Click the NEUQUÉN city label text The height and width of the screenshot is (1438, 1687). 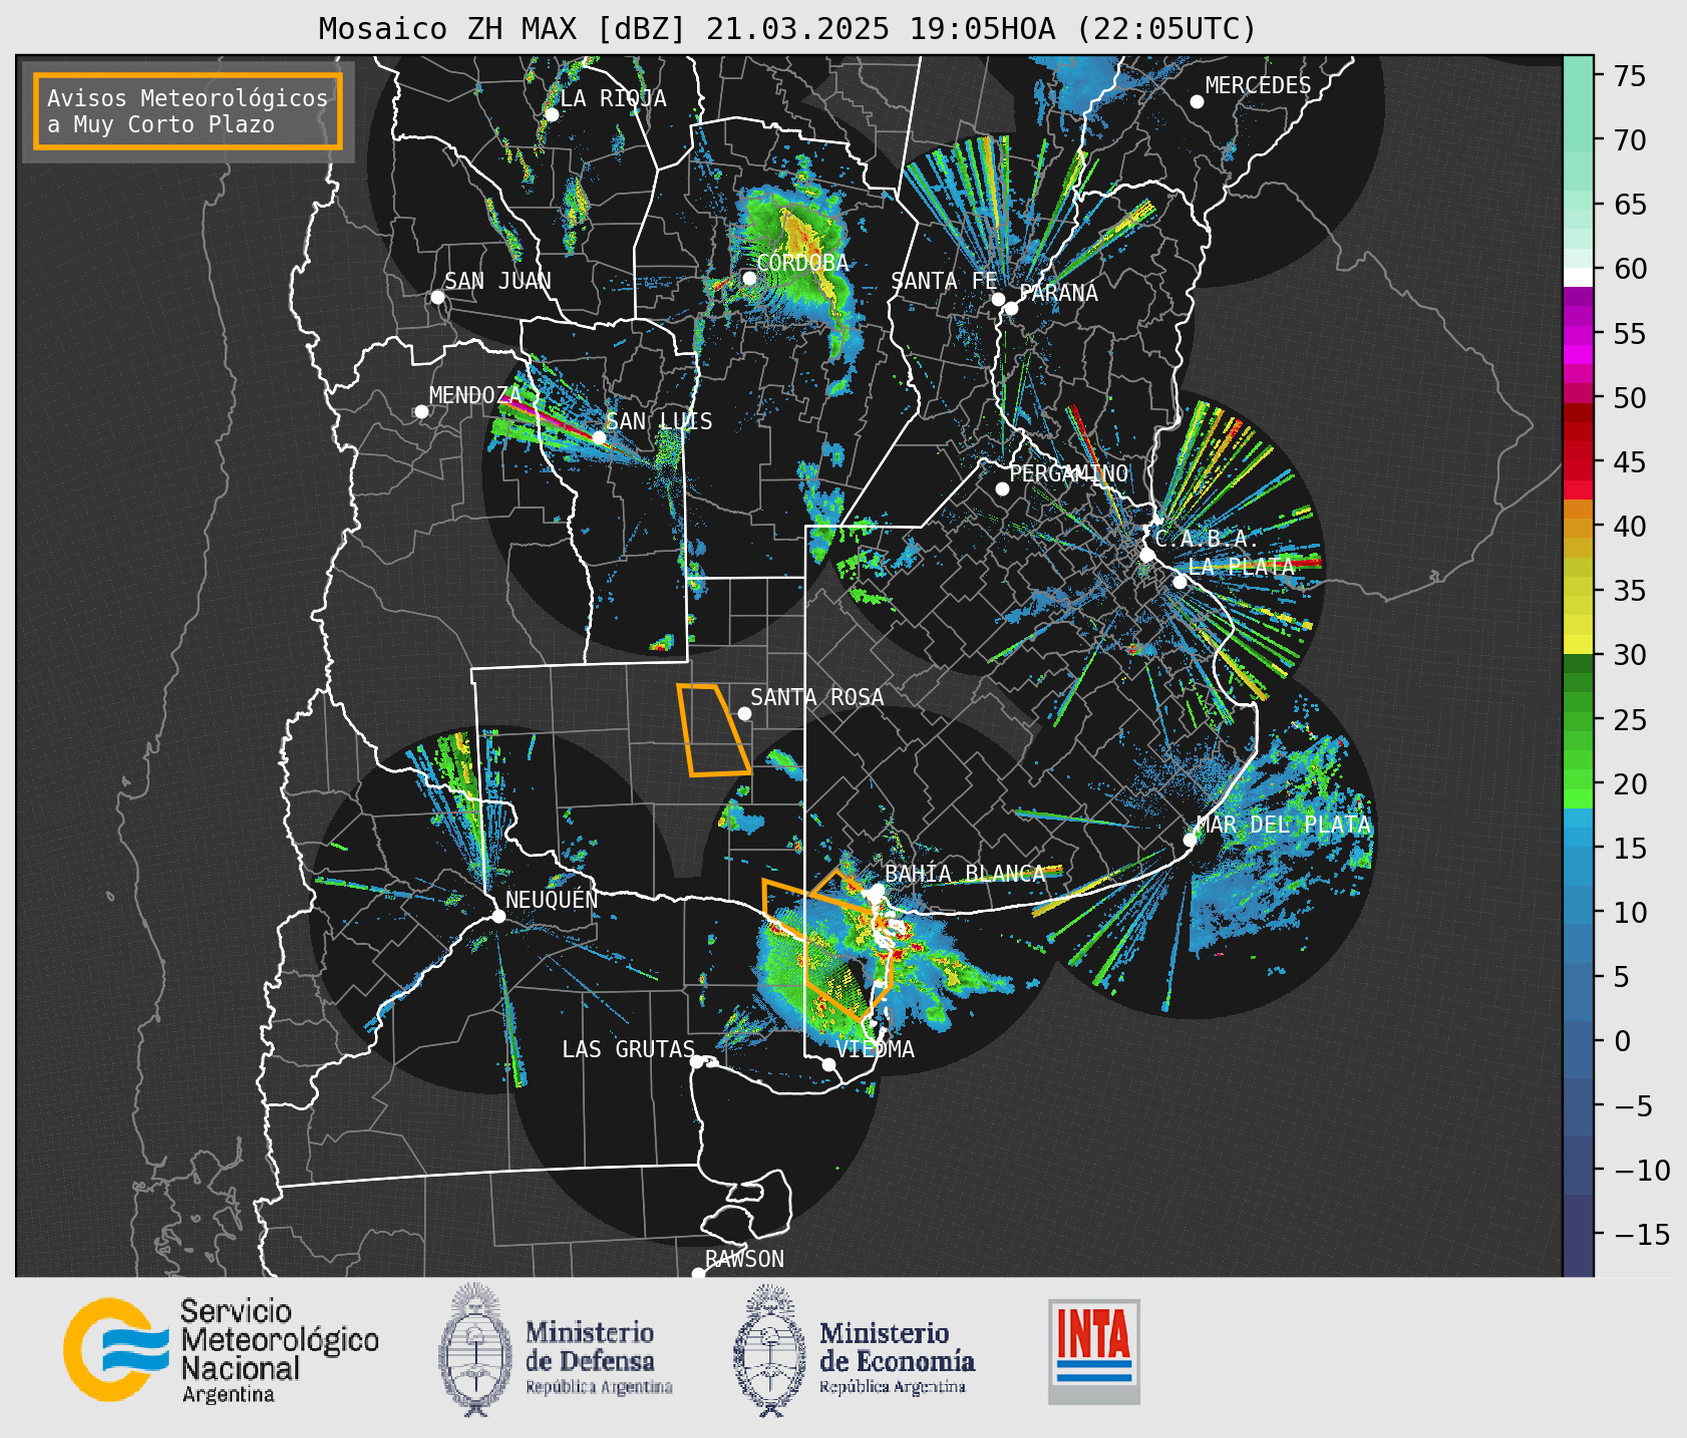pos(552,899)
